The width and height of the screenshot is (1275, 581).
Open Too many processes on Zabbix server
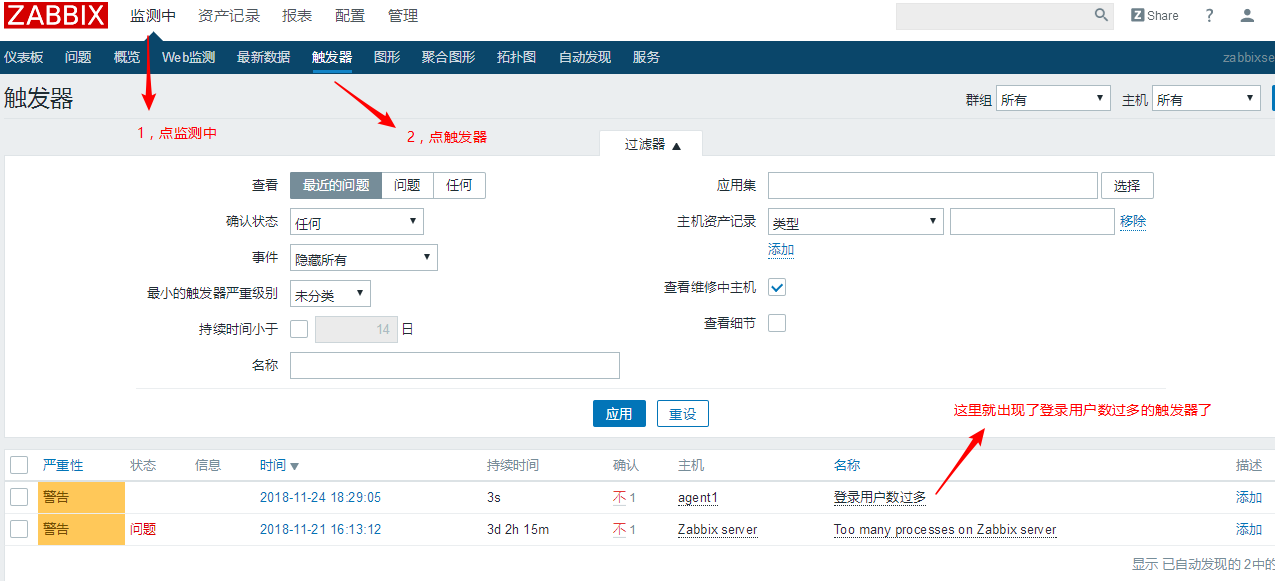point(945,530)
